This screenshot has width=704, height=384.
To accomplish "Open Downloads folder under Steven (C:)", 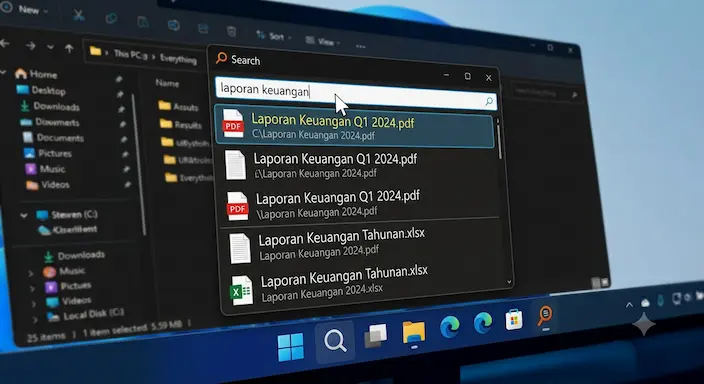I will coord(75,256).
